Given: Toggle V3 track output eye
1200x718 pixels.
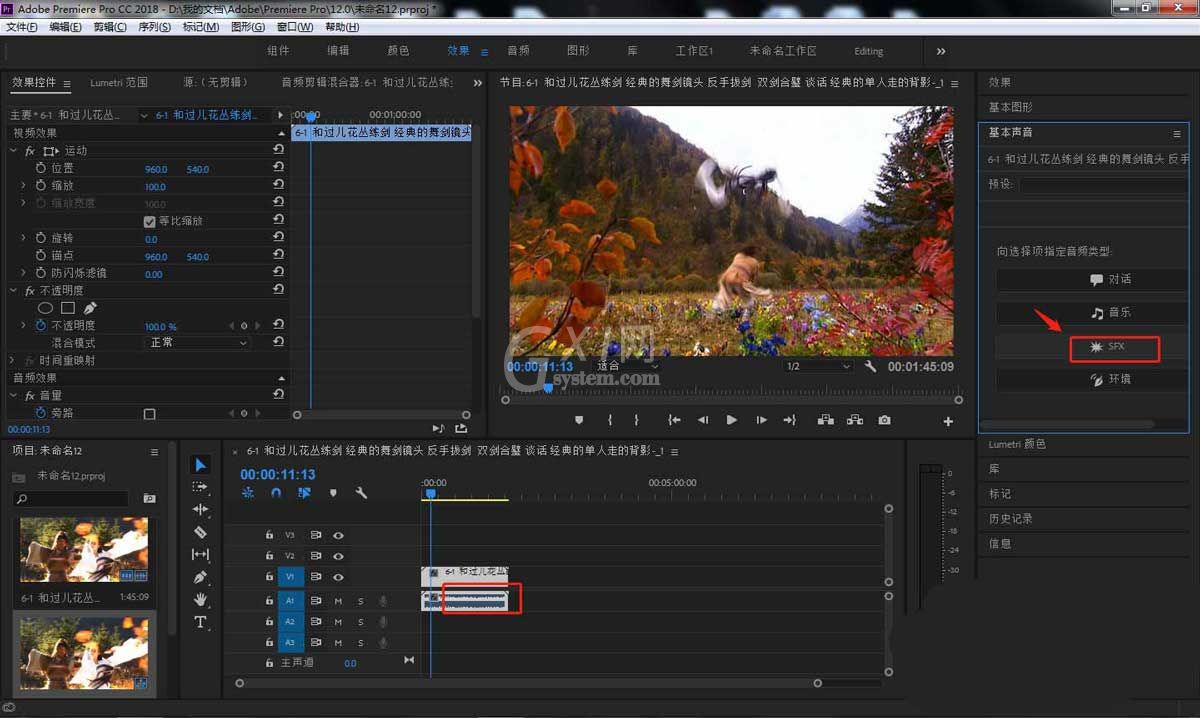Looking at the screenshot, I should point(338,535).
